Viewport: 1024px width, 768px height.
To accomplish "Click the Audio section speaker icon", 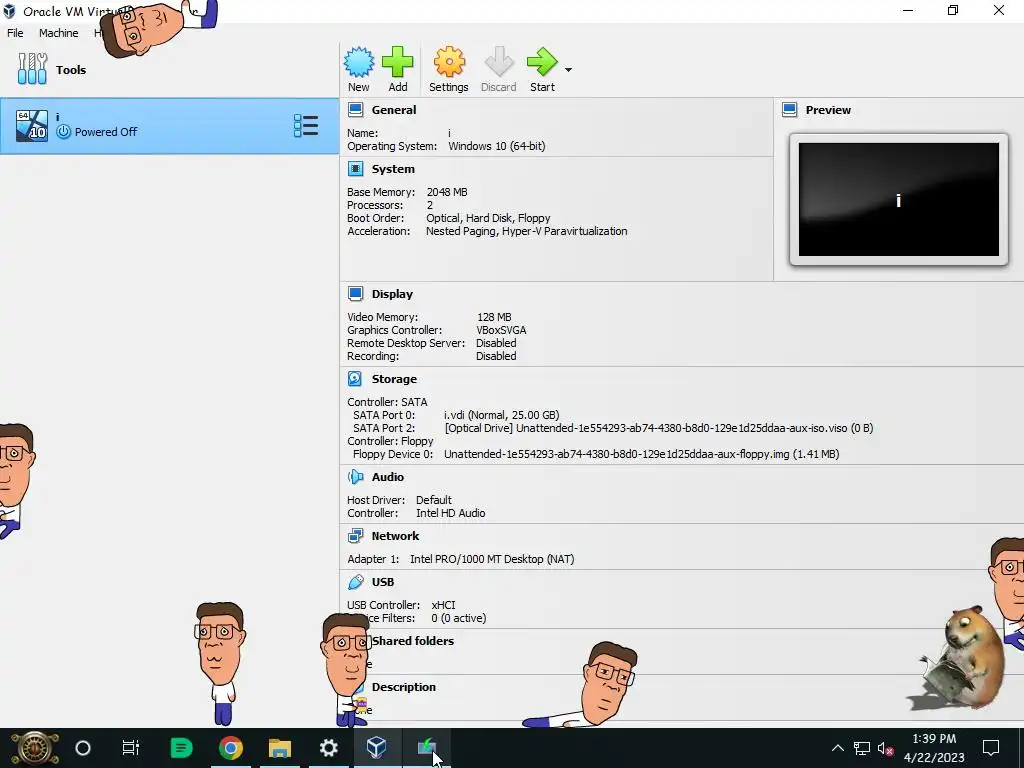I will coord(355,477).
